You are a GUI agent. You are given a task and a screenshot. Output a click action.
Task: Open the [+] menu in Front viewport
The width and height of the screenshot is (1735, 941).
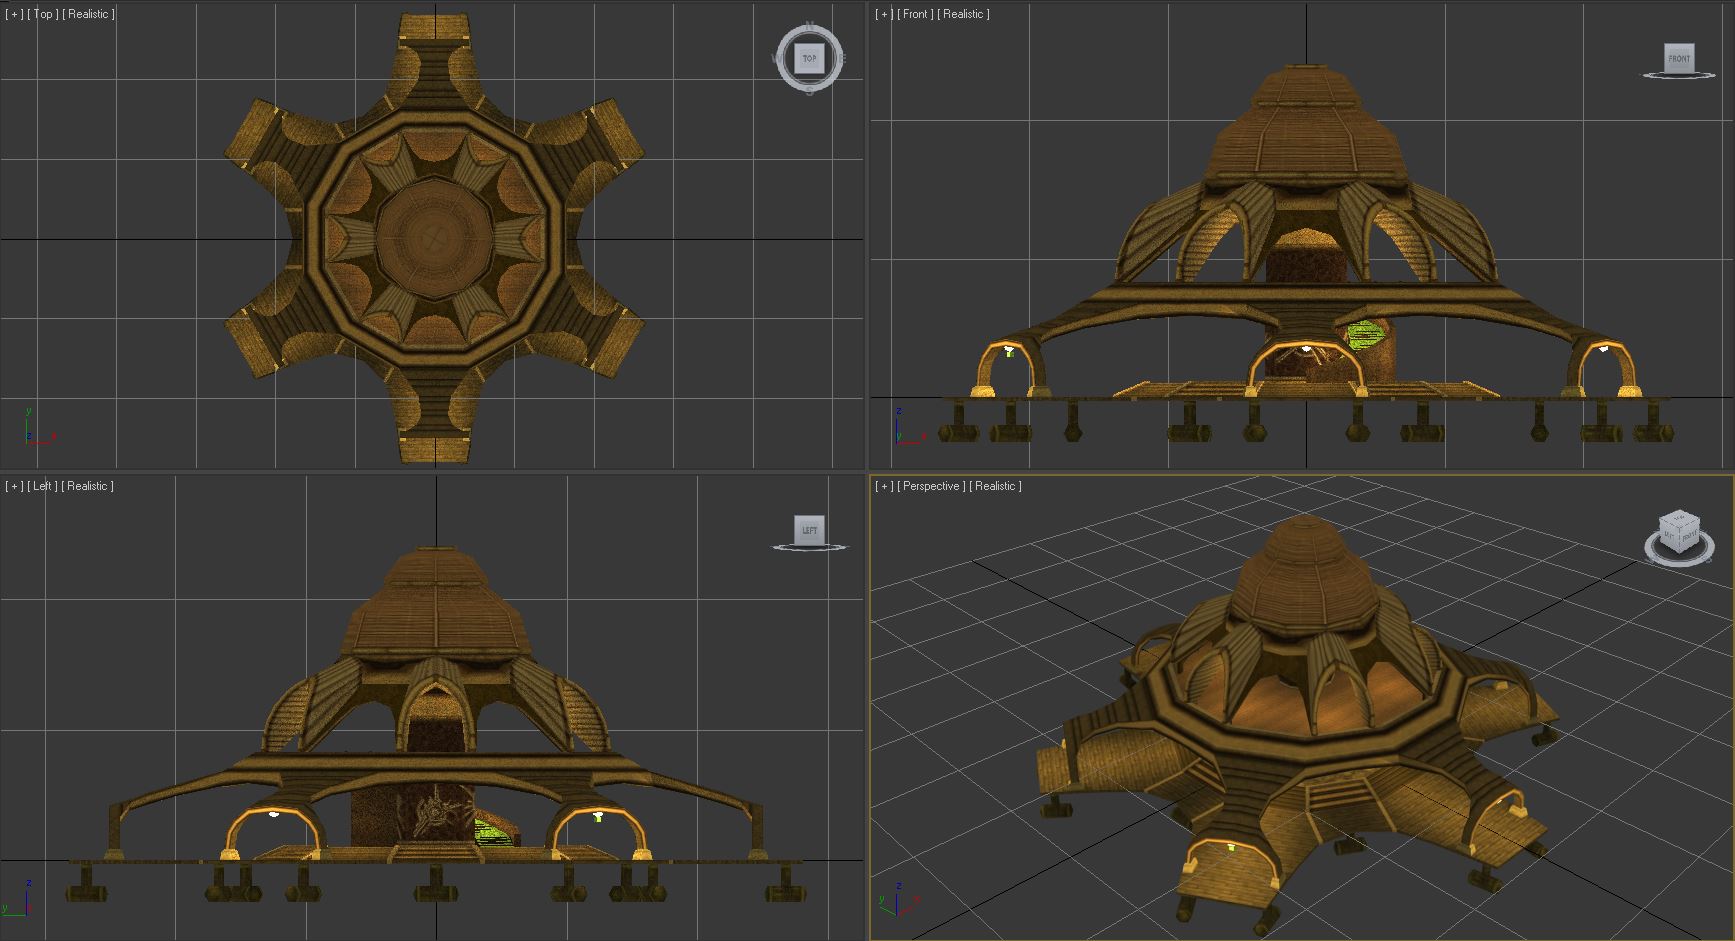(884, 14)
